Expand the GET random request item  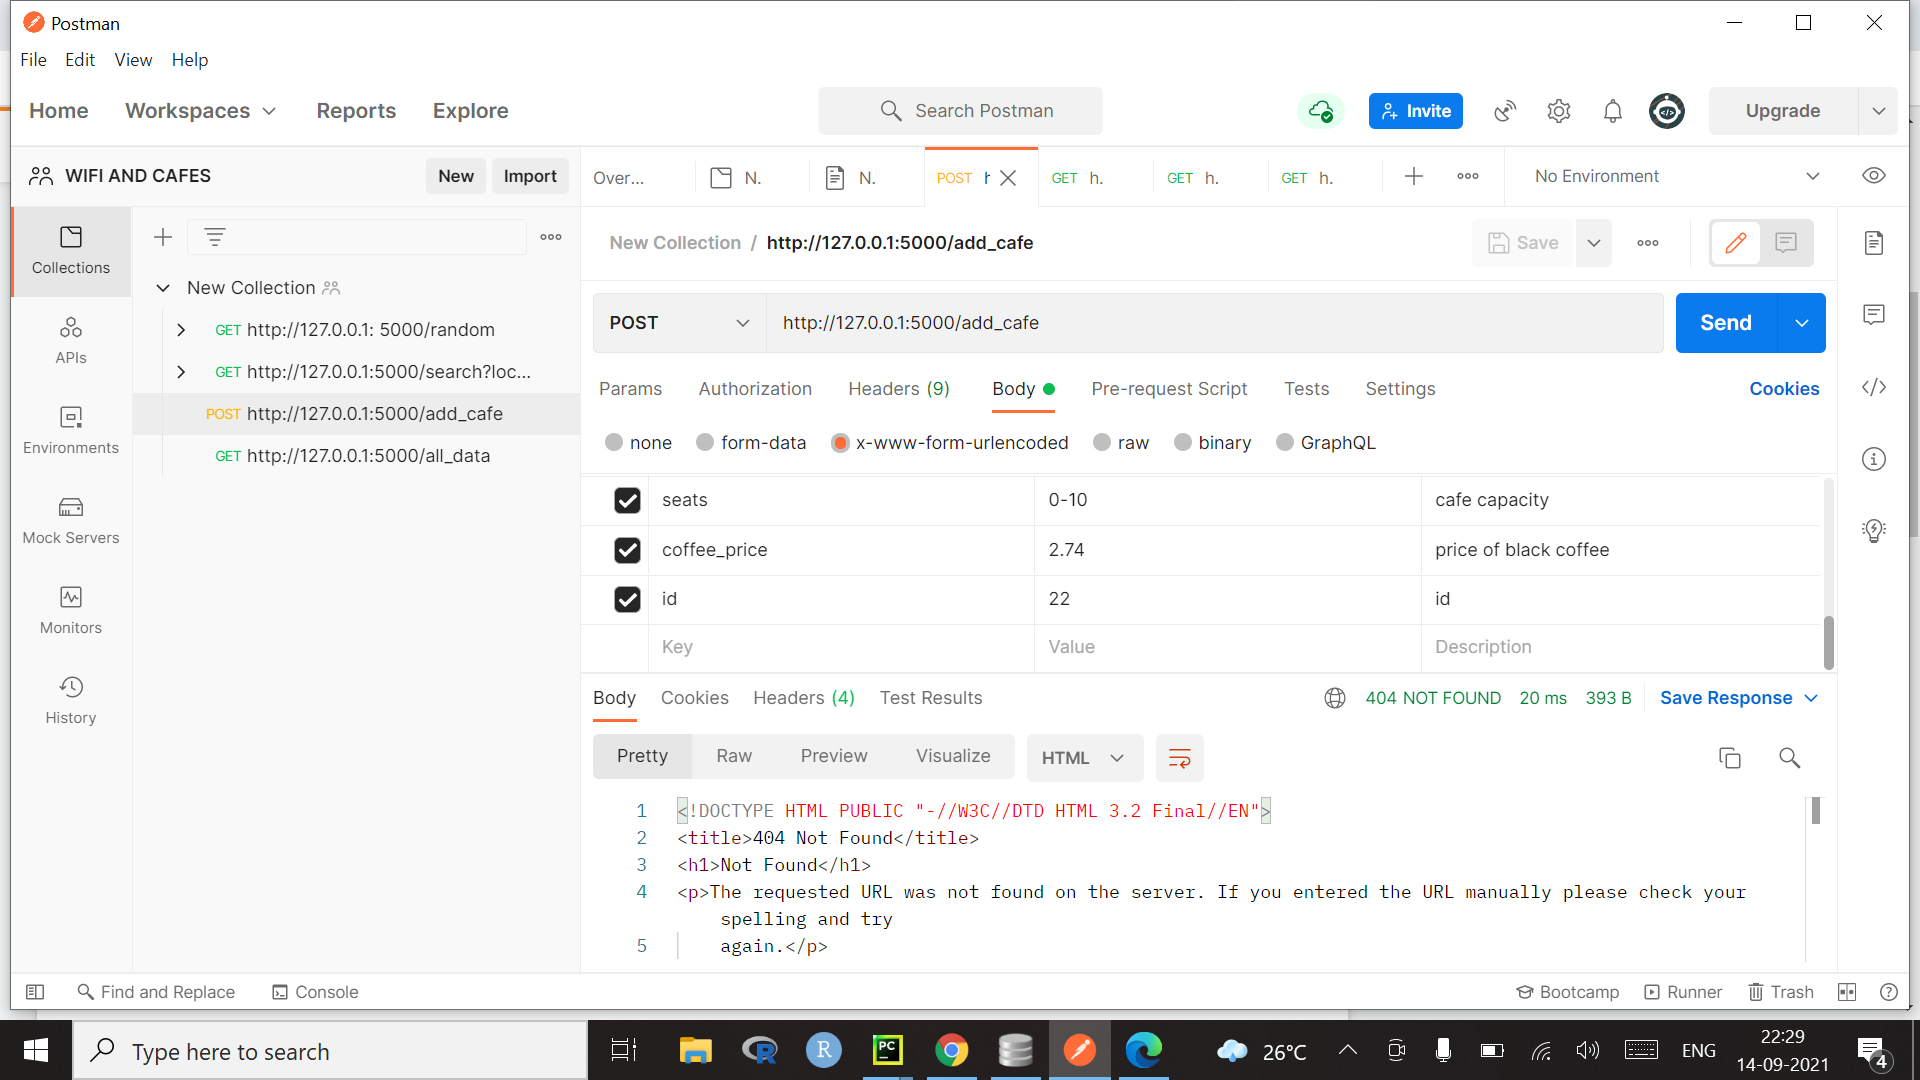click(182, 328)
